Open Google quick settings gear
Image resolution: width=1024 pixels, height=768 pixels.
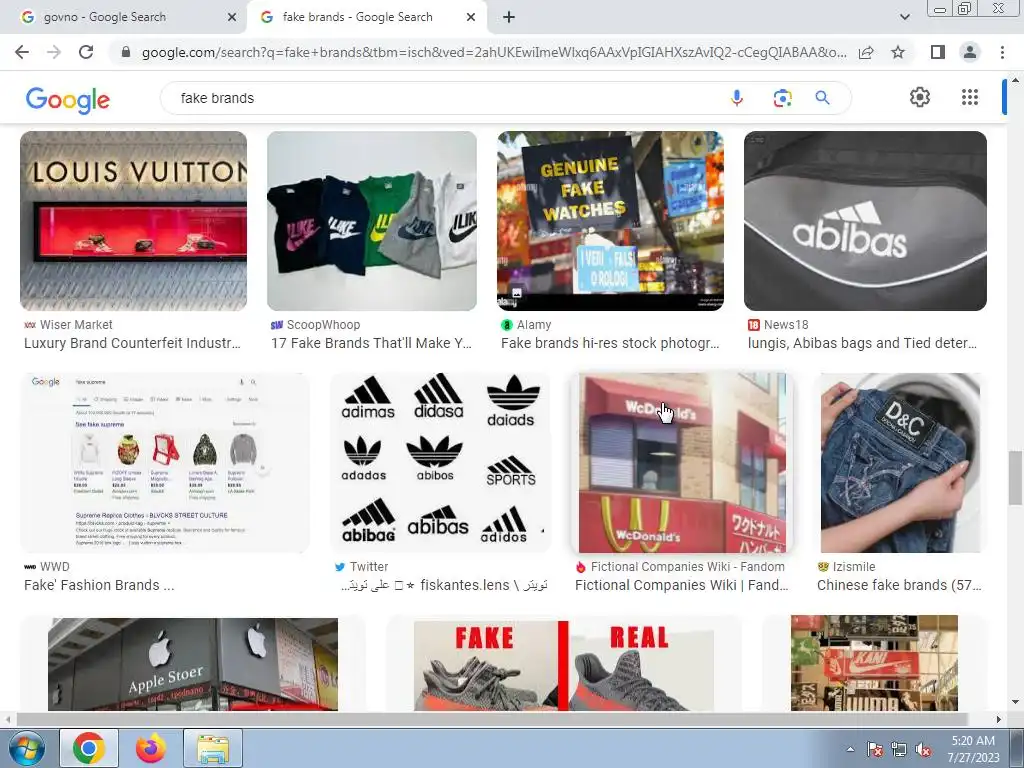point(920,97)
